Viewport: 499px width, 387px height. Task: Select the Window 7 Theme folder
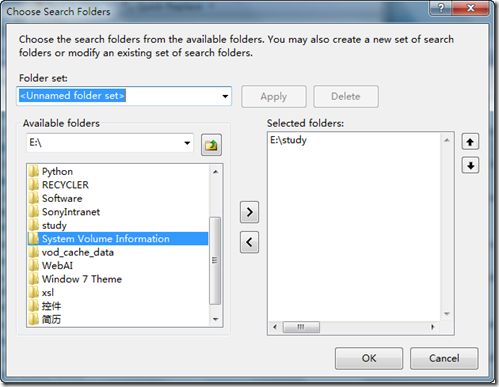(118, 279)
